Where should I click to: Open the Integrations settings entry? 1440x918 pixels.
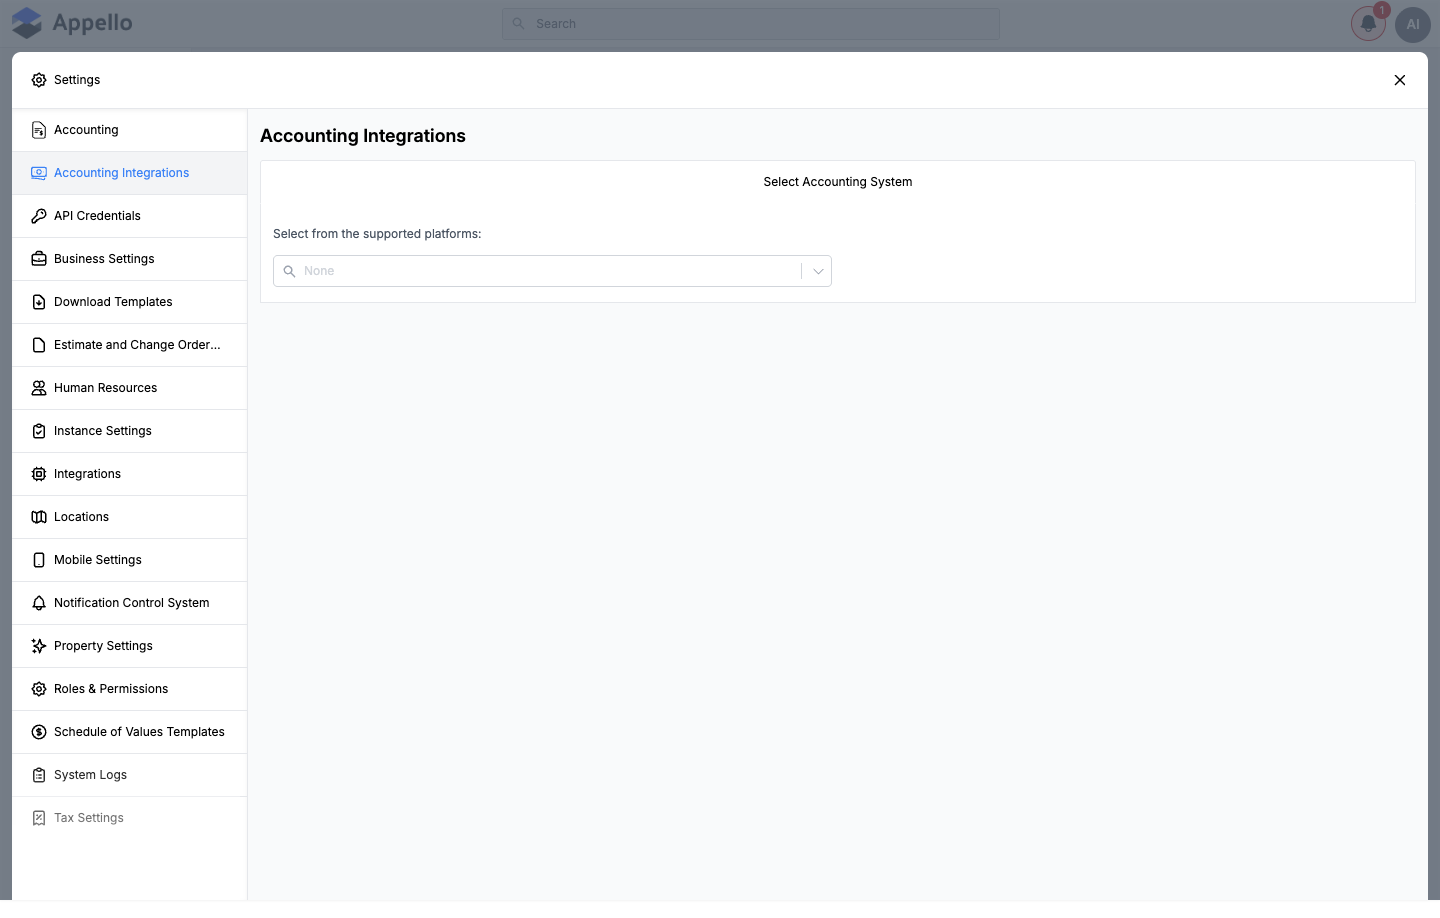coord(130,474)
